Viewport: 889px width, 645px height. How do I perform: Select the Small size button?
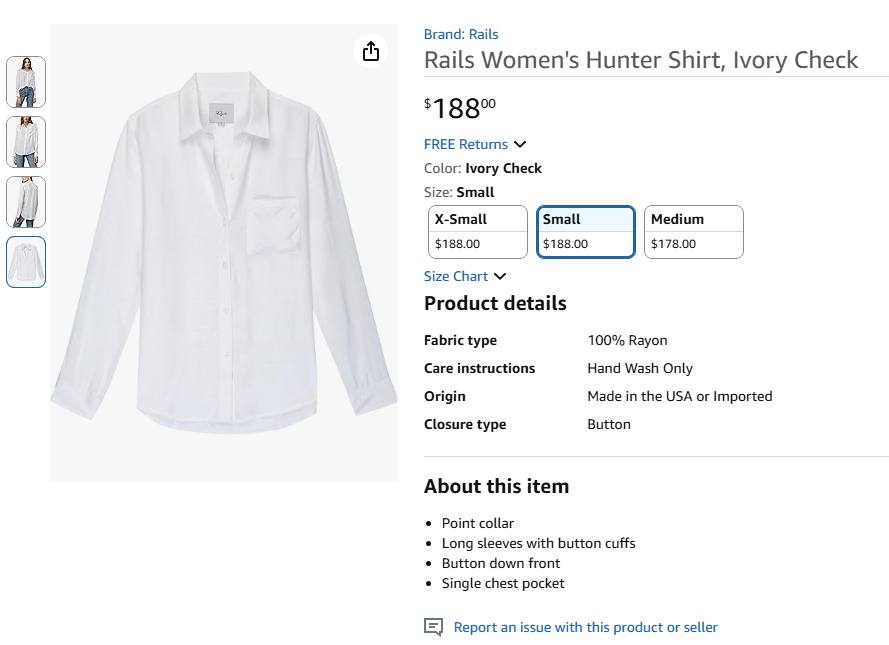pos(585,231)
